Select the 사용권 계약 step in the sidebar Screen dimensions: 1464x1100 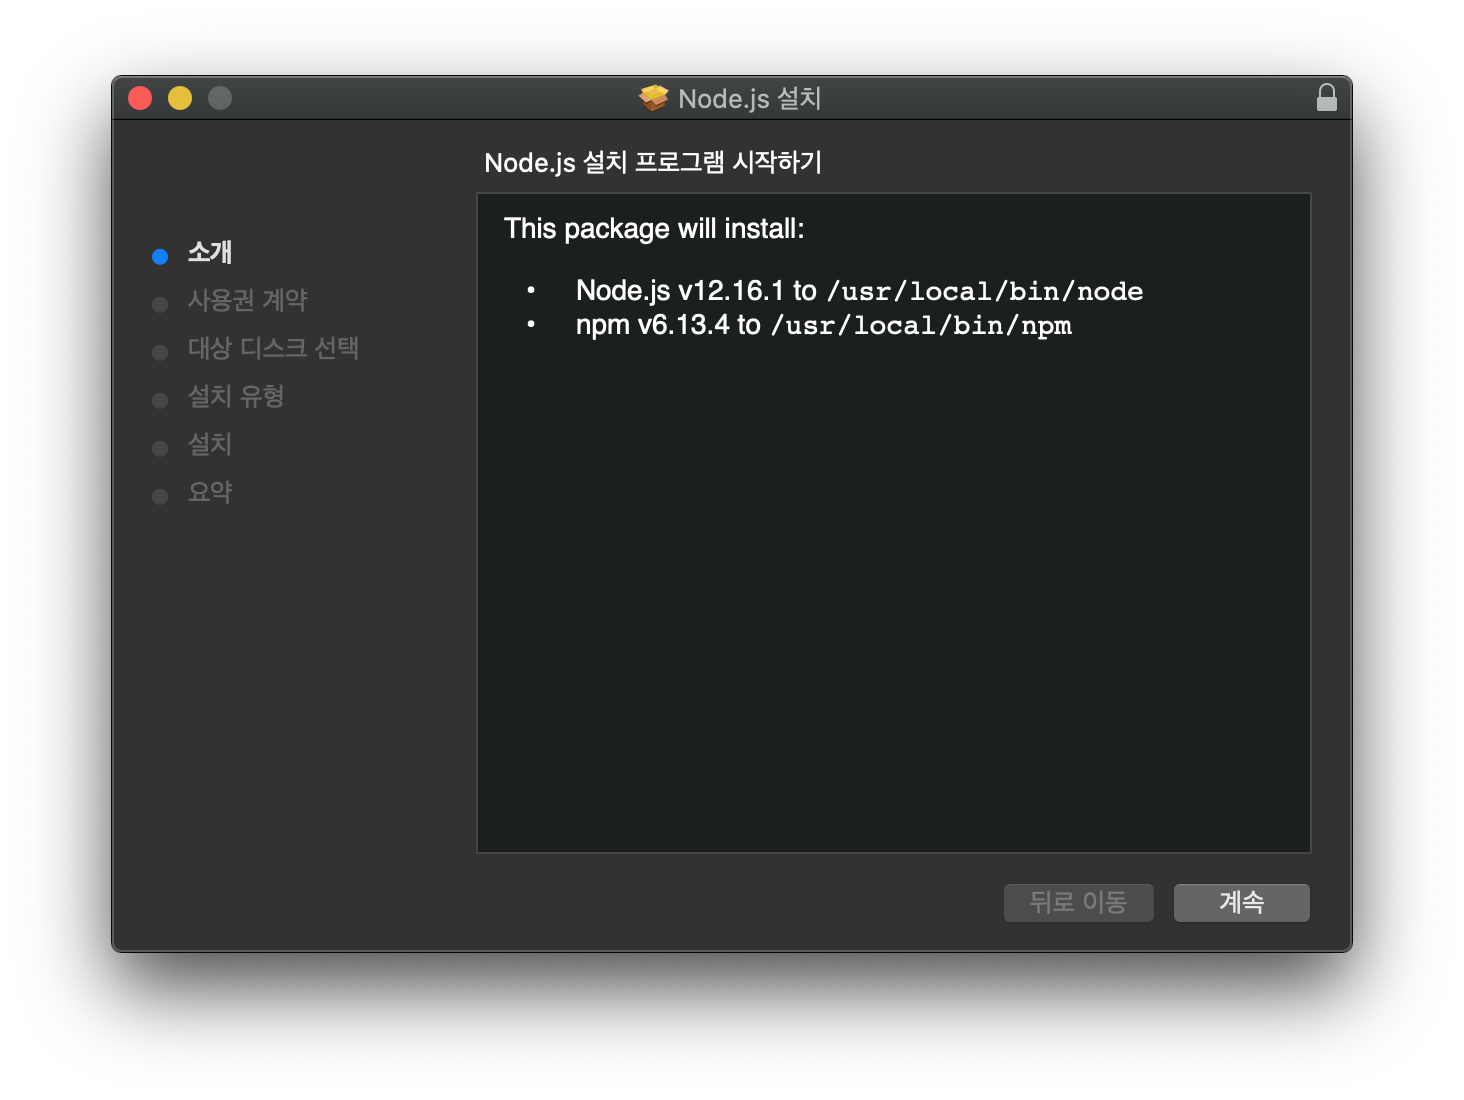pyautogui.click(x=248, y=300)
